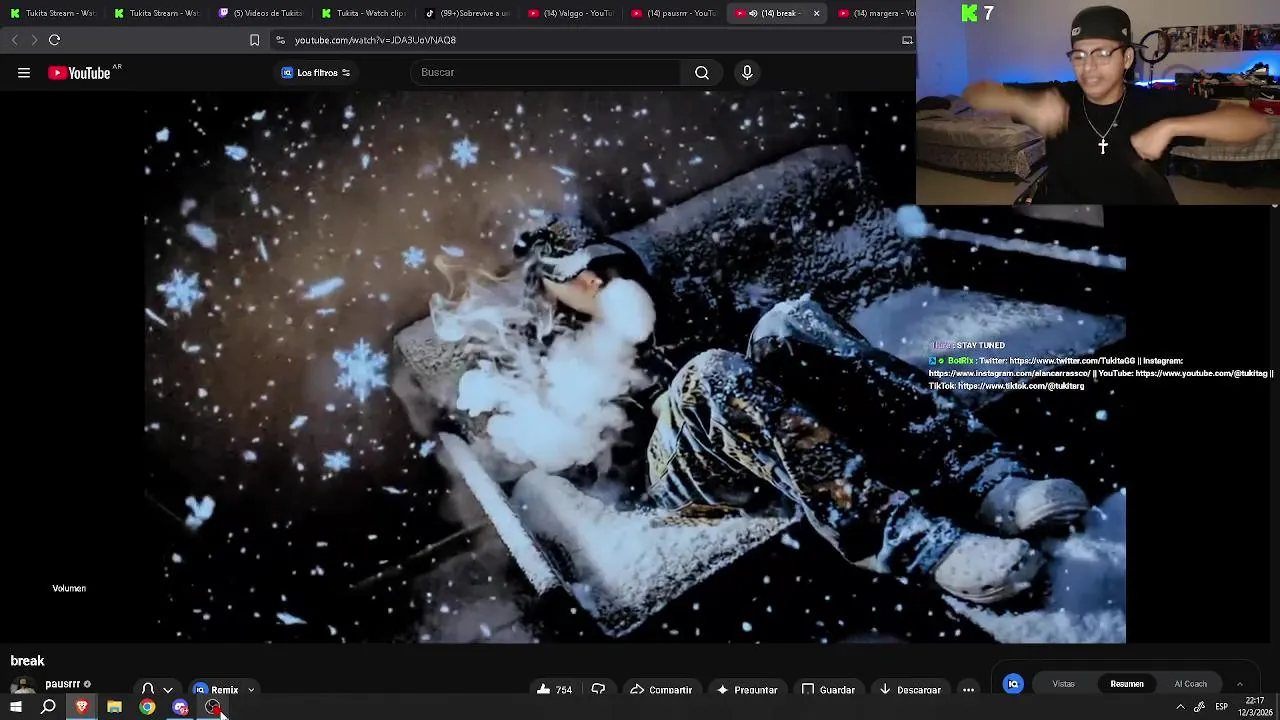
Task: Reload the page with the refresh icon
Action: [x=55, y=40]
